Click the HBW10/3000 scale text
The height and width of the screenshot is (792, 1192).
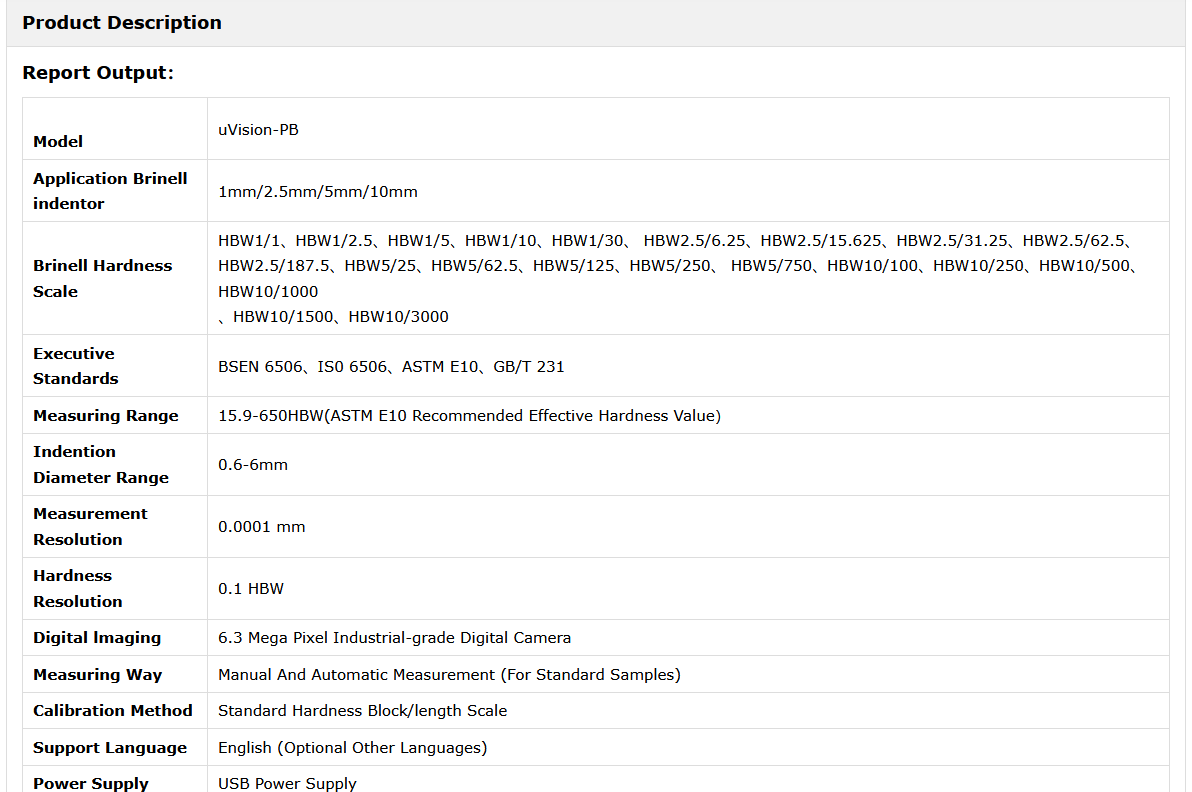click(398, 317)
